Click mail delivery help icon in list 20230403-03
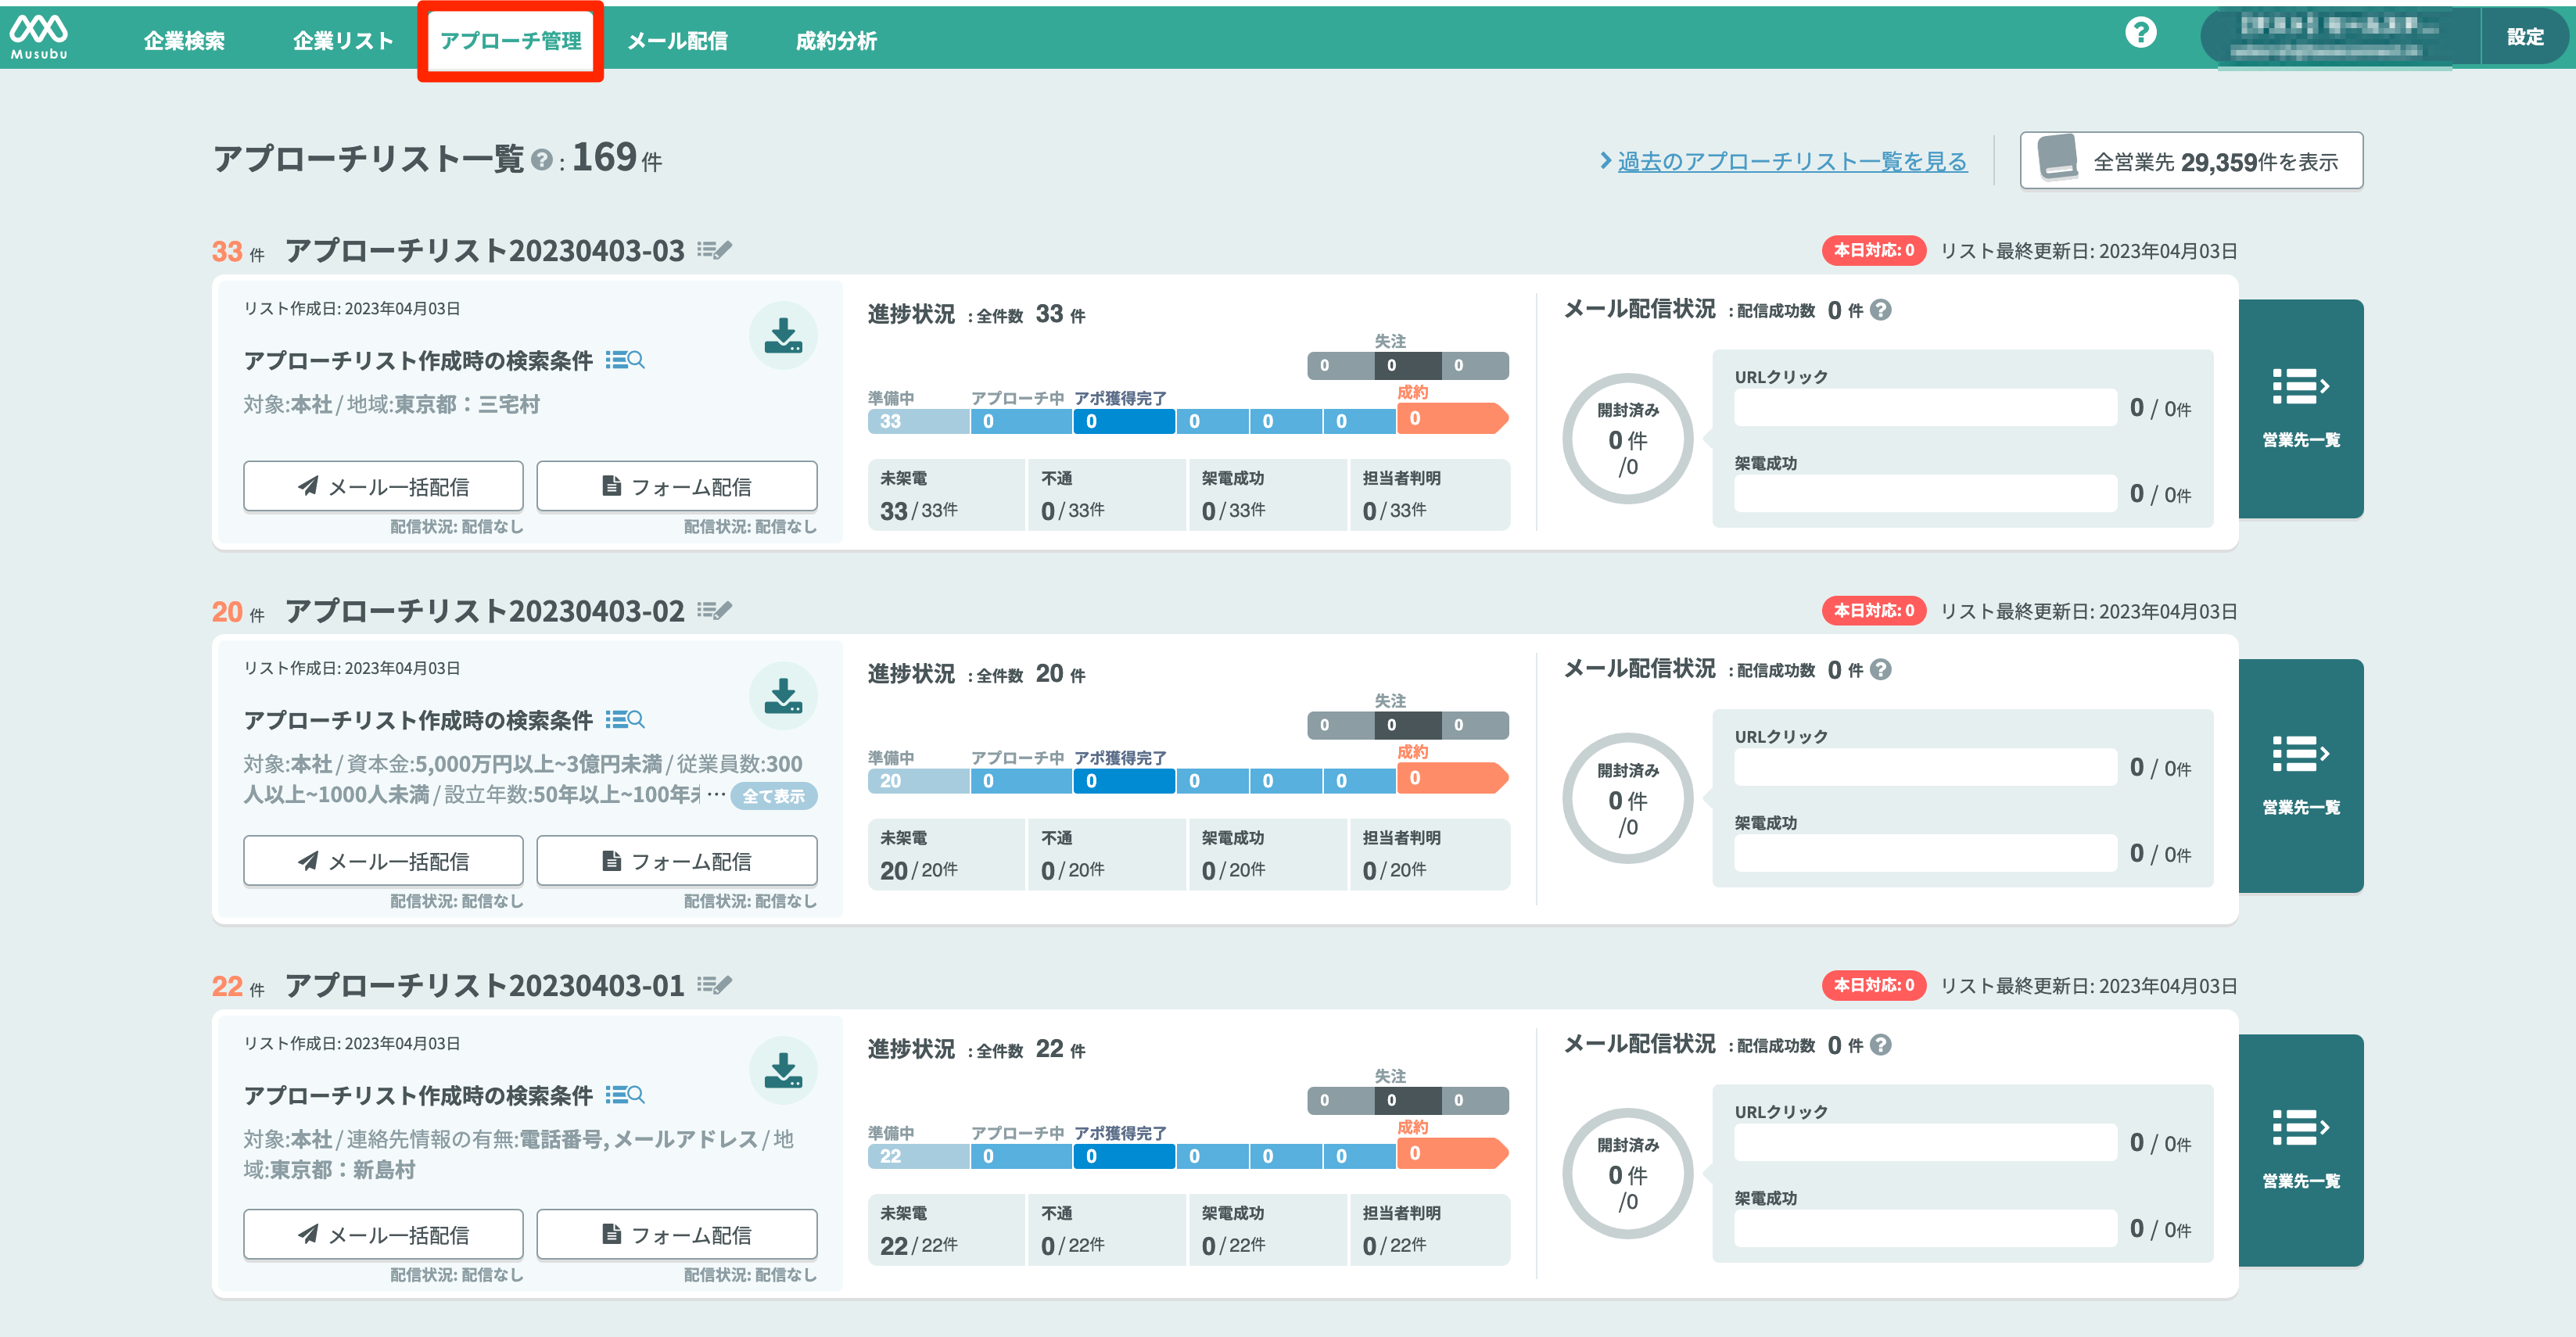 1881,310
